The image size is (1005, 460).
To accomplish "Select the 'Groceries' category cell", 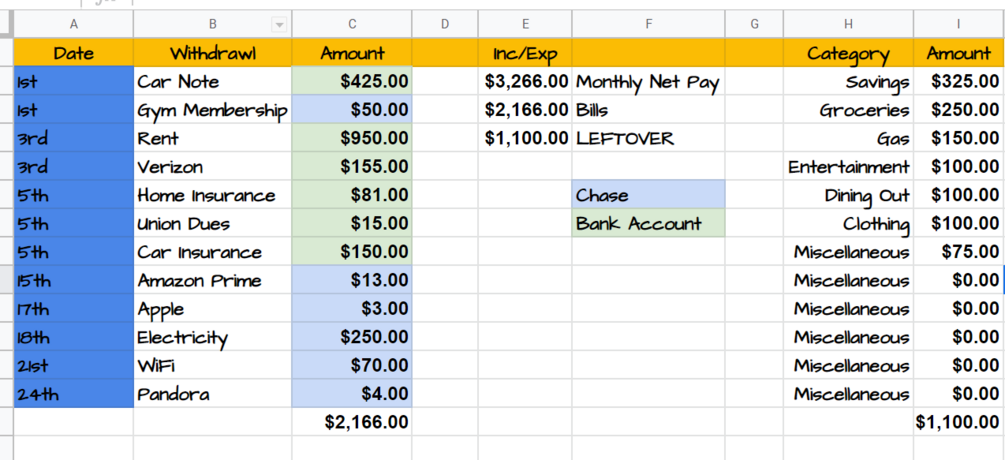I will pyautogui.click(x=849, y=110).
